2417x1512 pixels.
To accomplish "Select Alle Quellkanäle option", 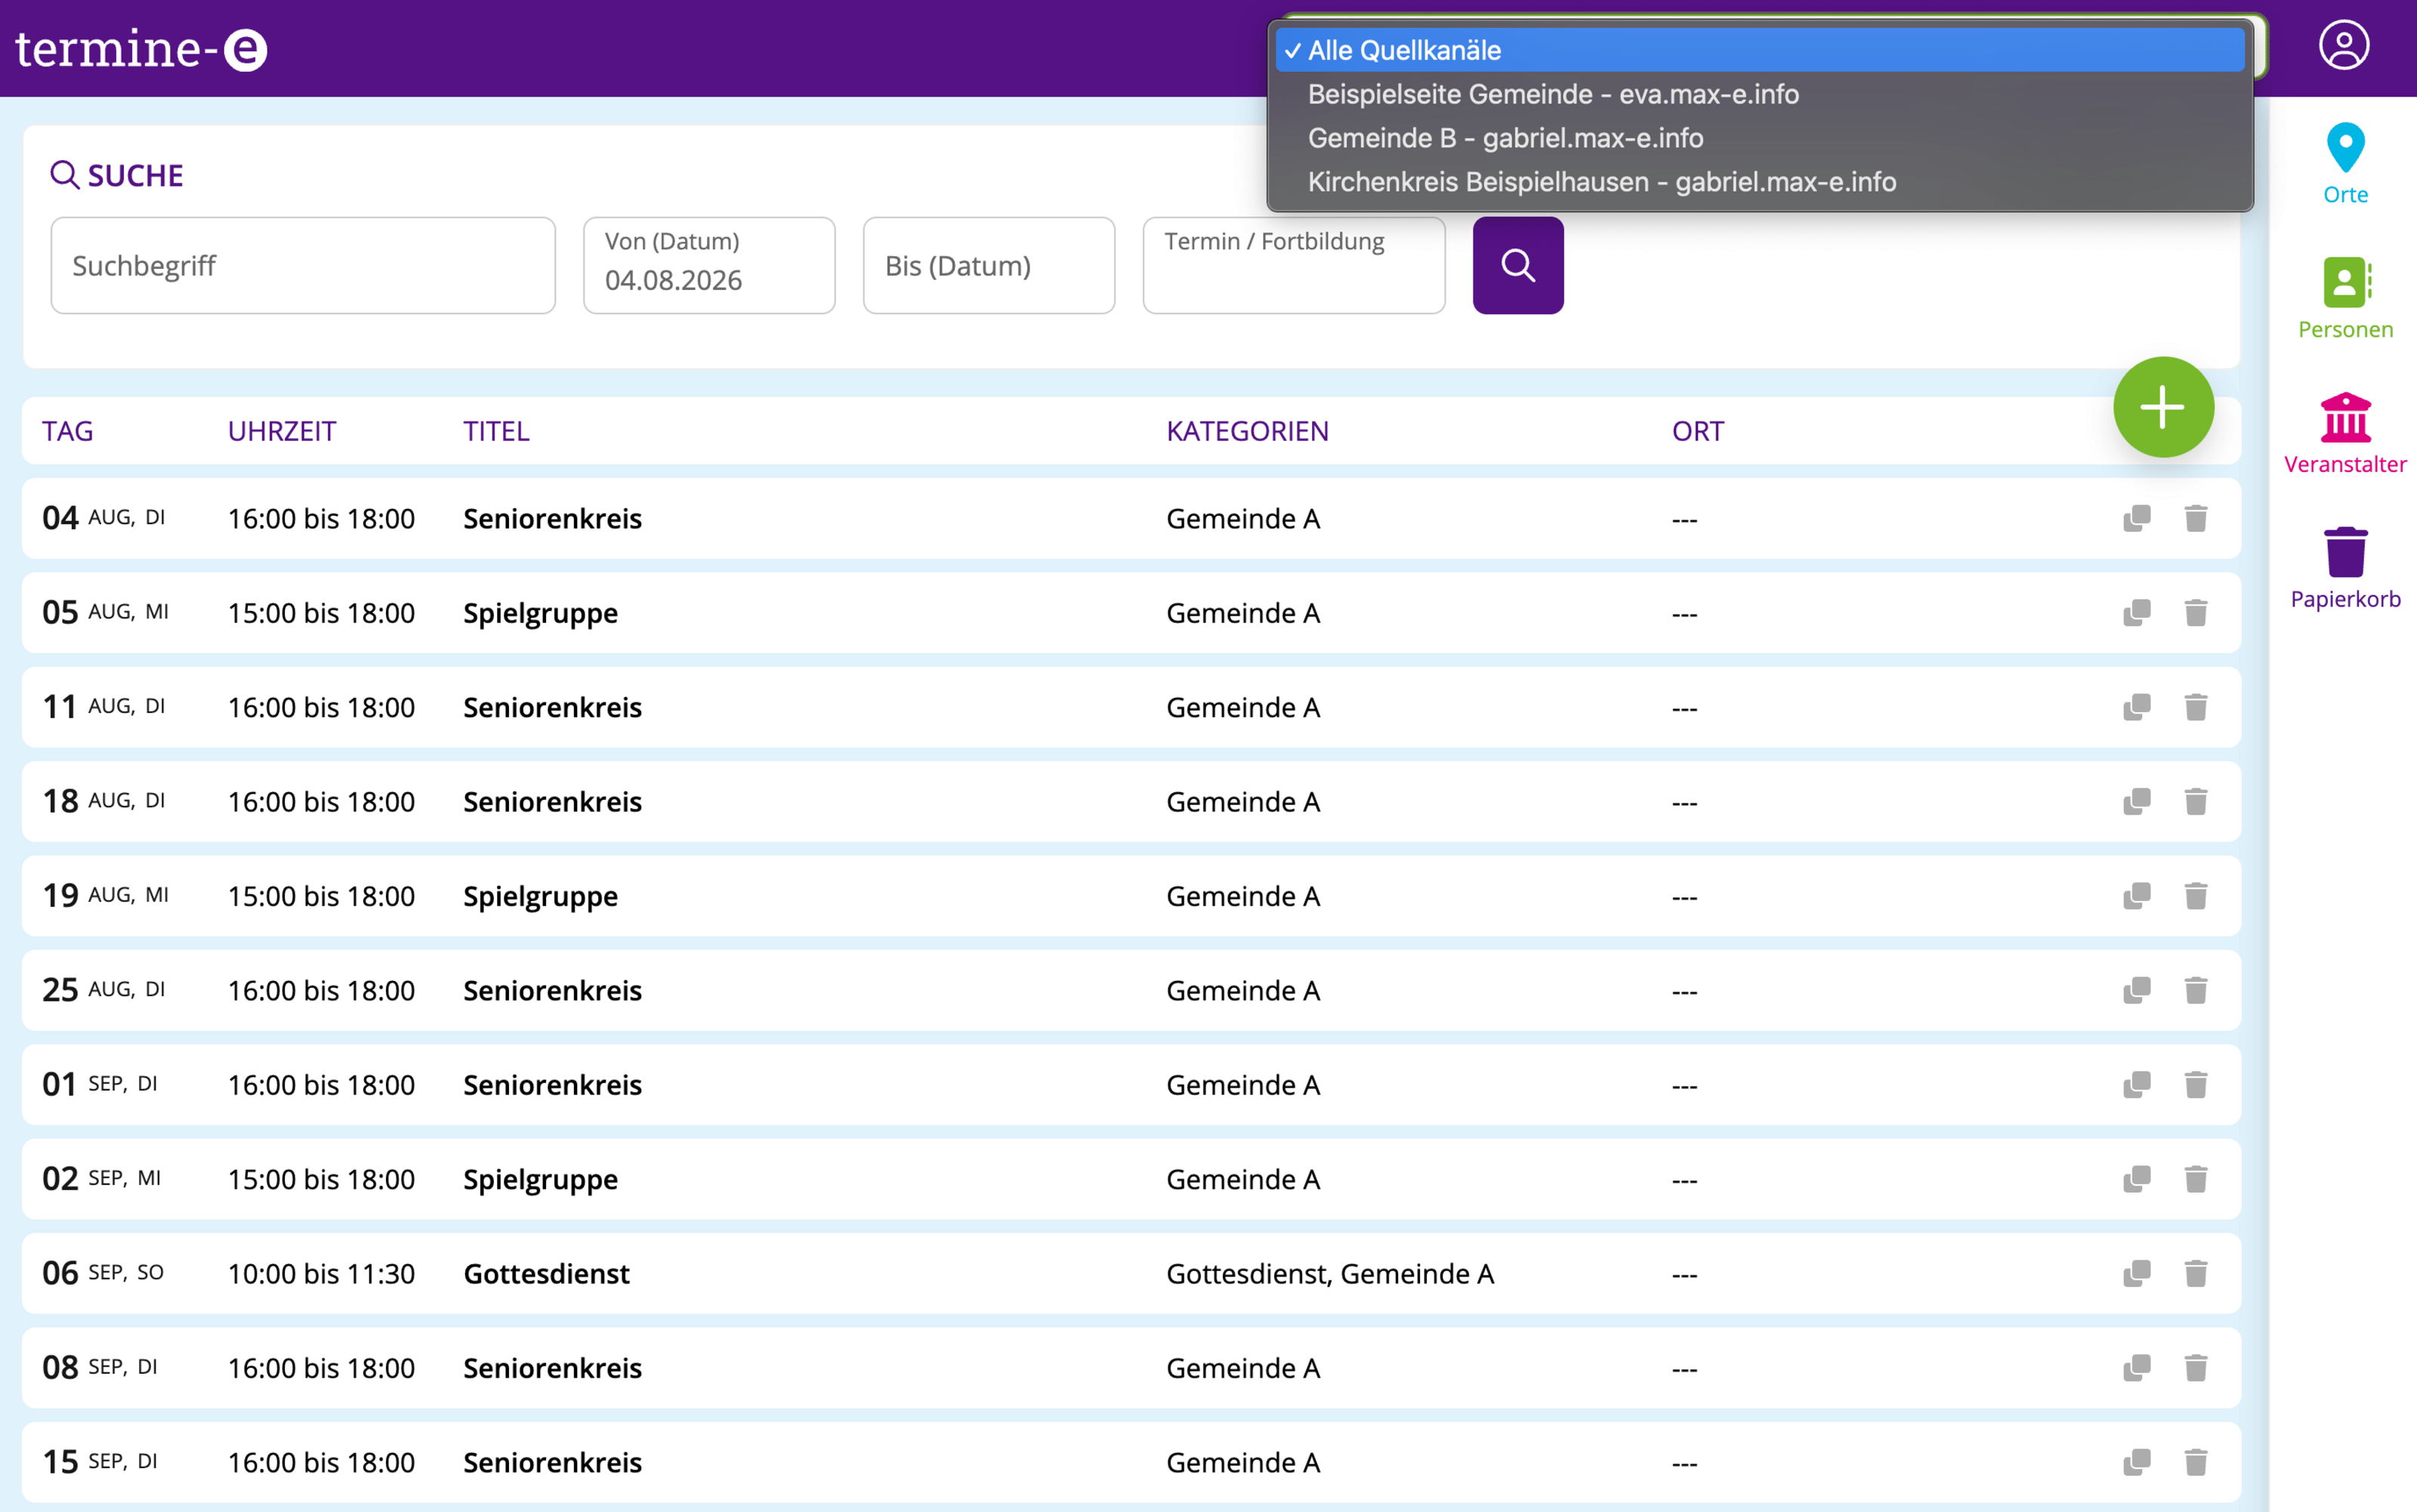I will [x=1759, y=50].
